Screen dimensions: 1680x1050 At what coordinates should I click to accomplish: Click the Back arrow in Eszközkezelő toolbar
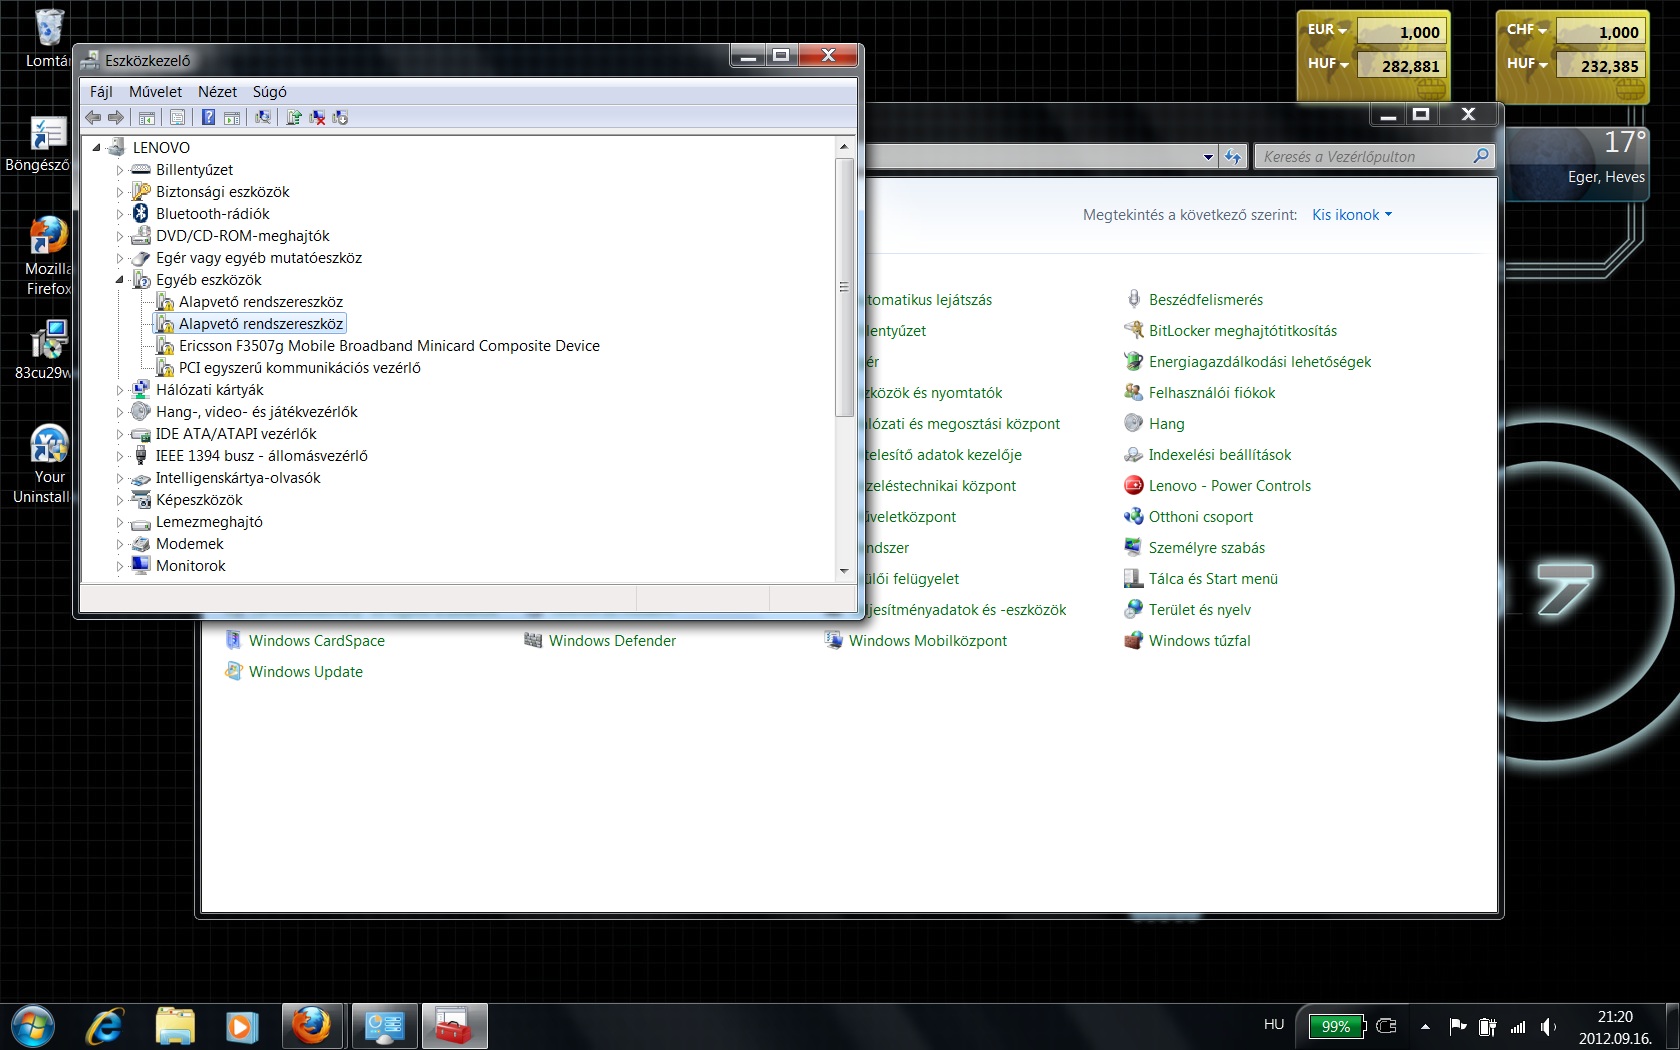[93, 117]
